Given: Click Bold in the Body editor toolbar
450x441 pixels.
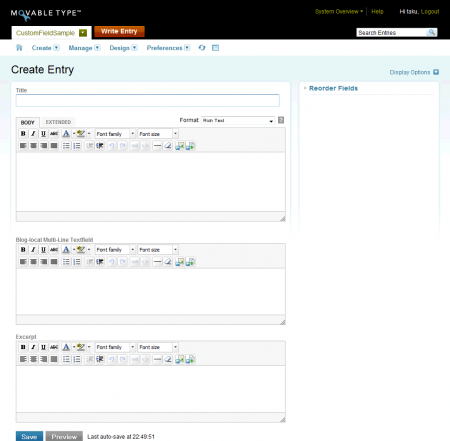Looking at the screenshot, I should pos(23,134).
